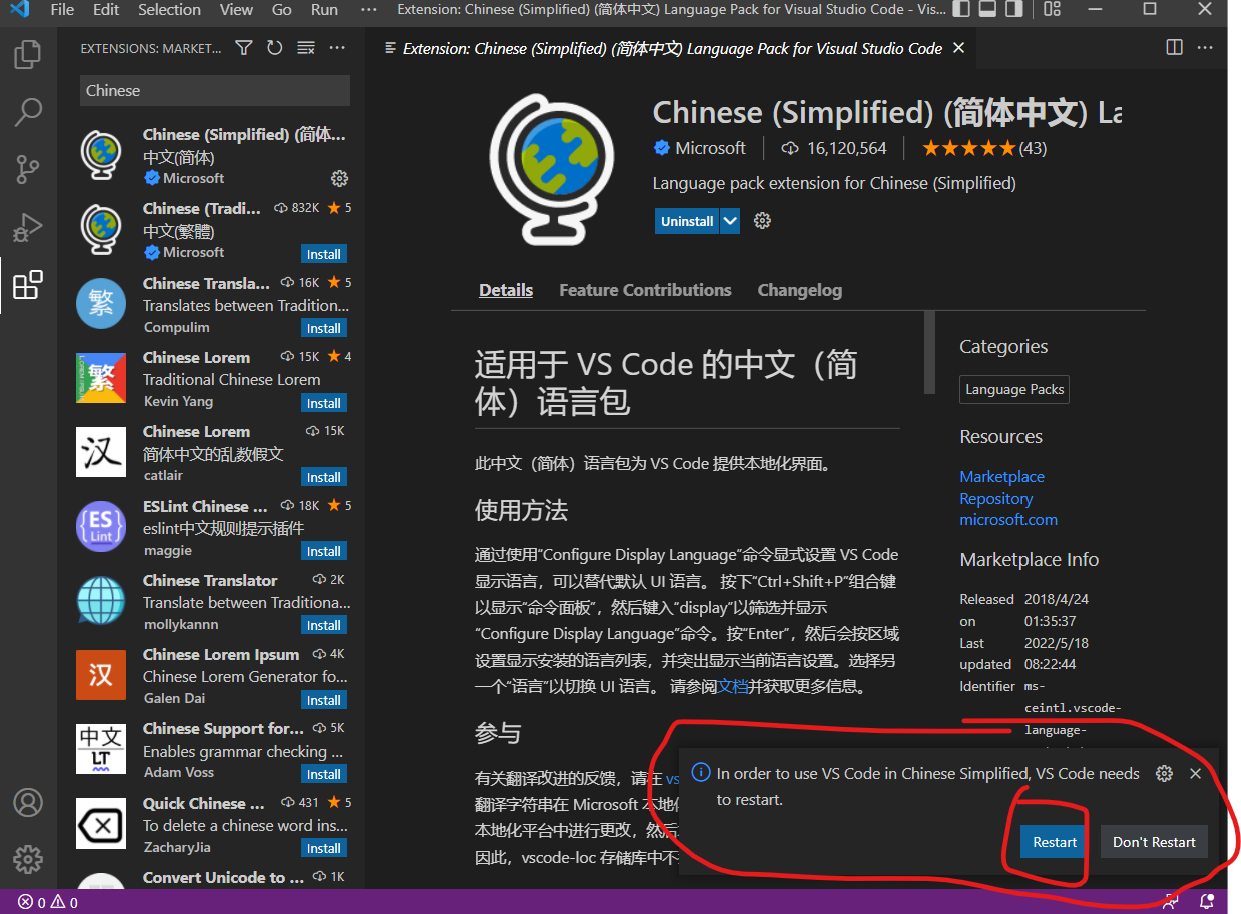Dismiss the restart notification
The width and height of the screenshot is (1241, 914).
click(1195, 773)
